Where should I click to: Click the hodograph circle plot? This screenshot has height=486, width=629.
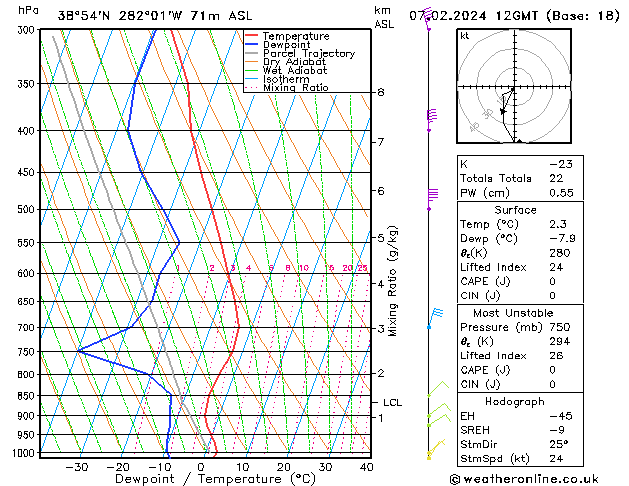tap(514, 86)
